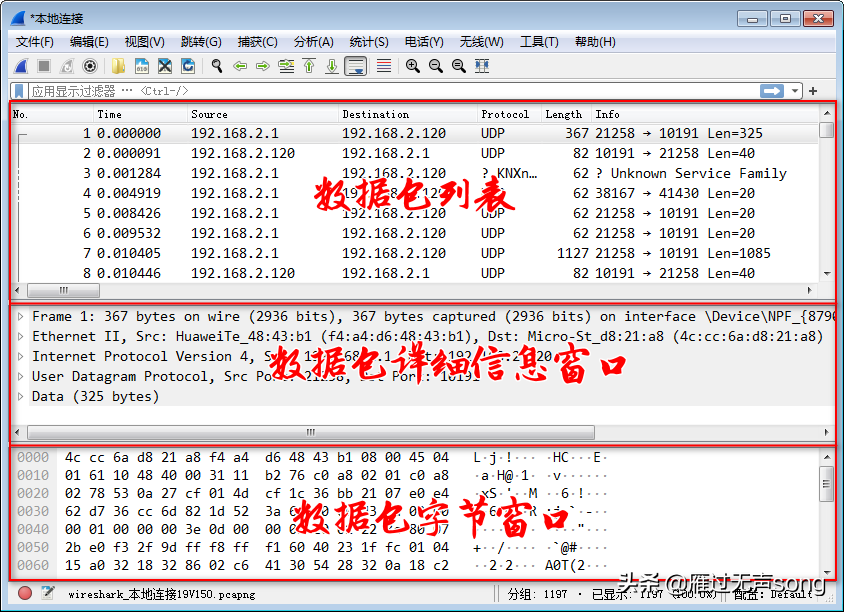The height and width of the screenshot is (612, 844).
Task: Select packet 2 at time 0.000091
Action: coord(414,153)
